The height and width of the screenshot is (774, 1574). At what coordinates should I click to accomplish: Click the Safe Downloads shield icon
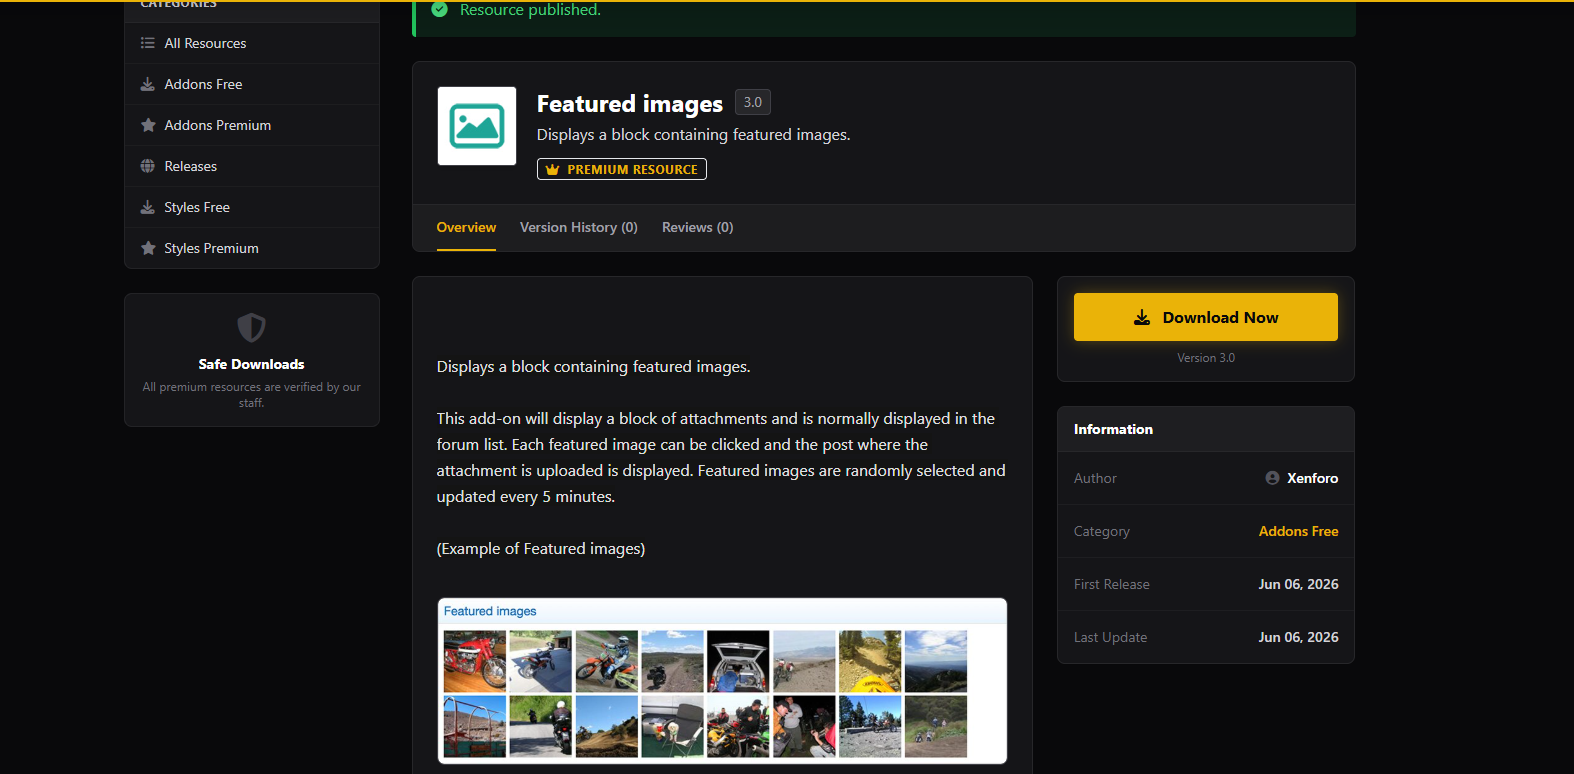251,327
